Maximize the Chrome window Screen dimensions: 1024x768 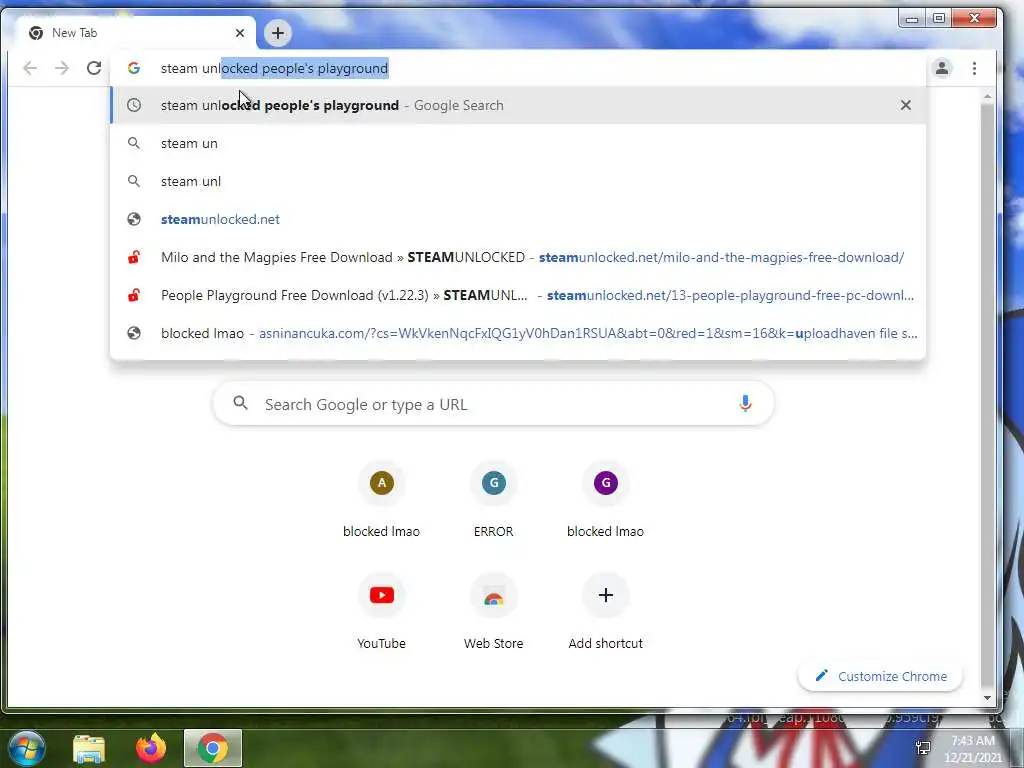tap(938, 18)
